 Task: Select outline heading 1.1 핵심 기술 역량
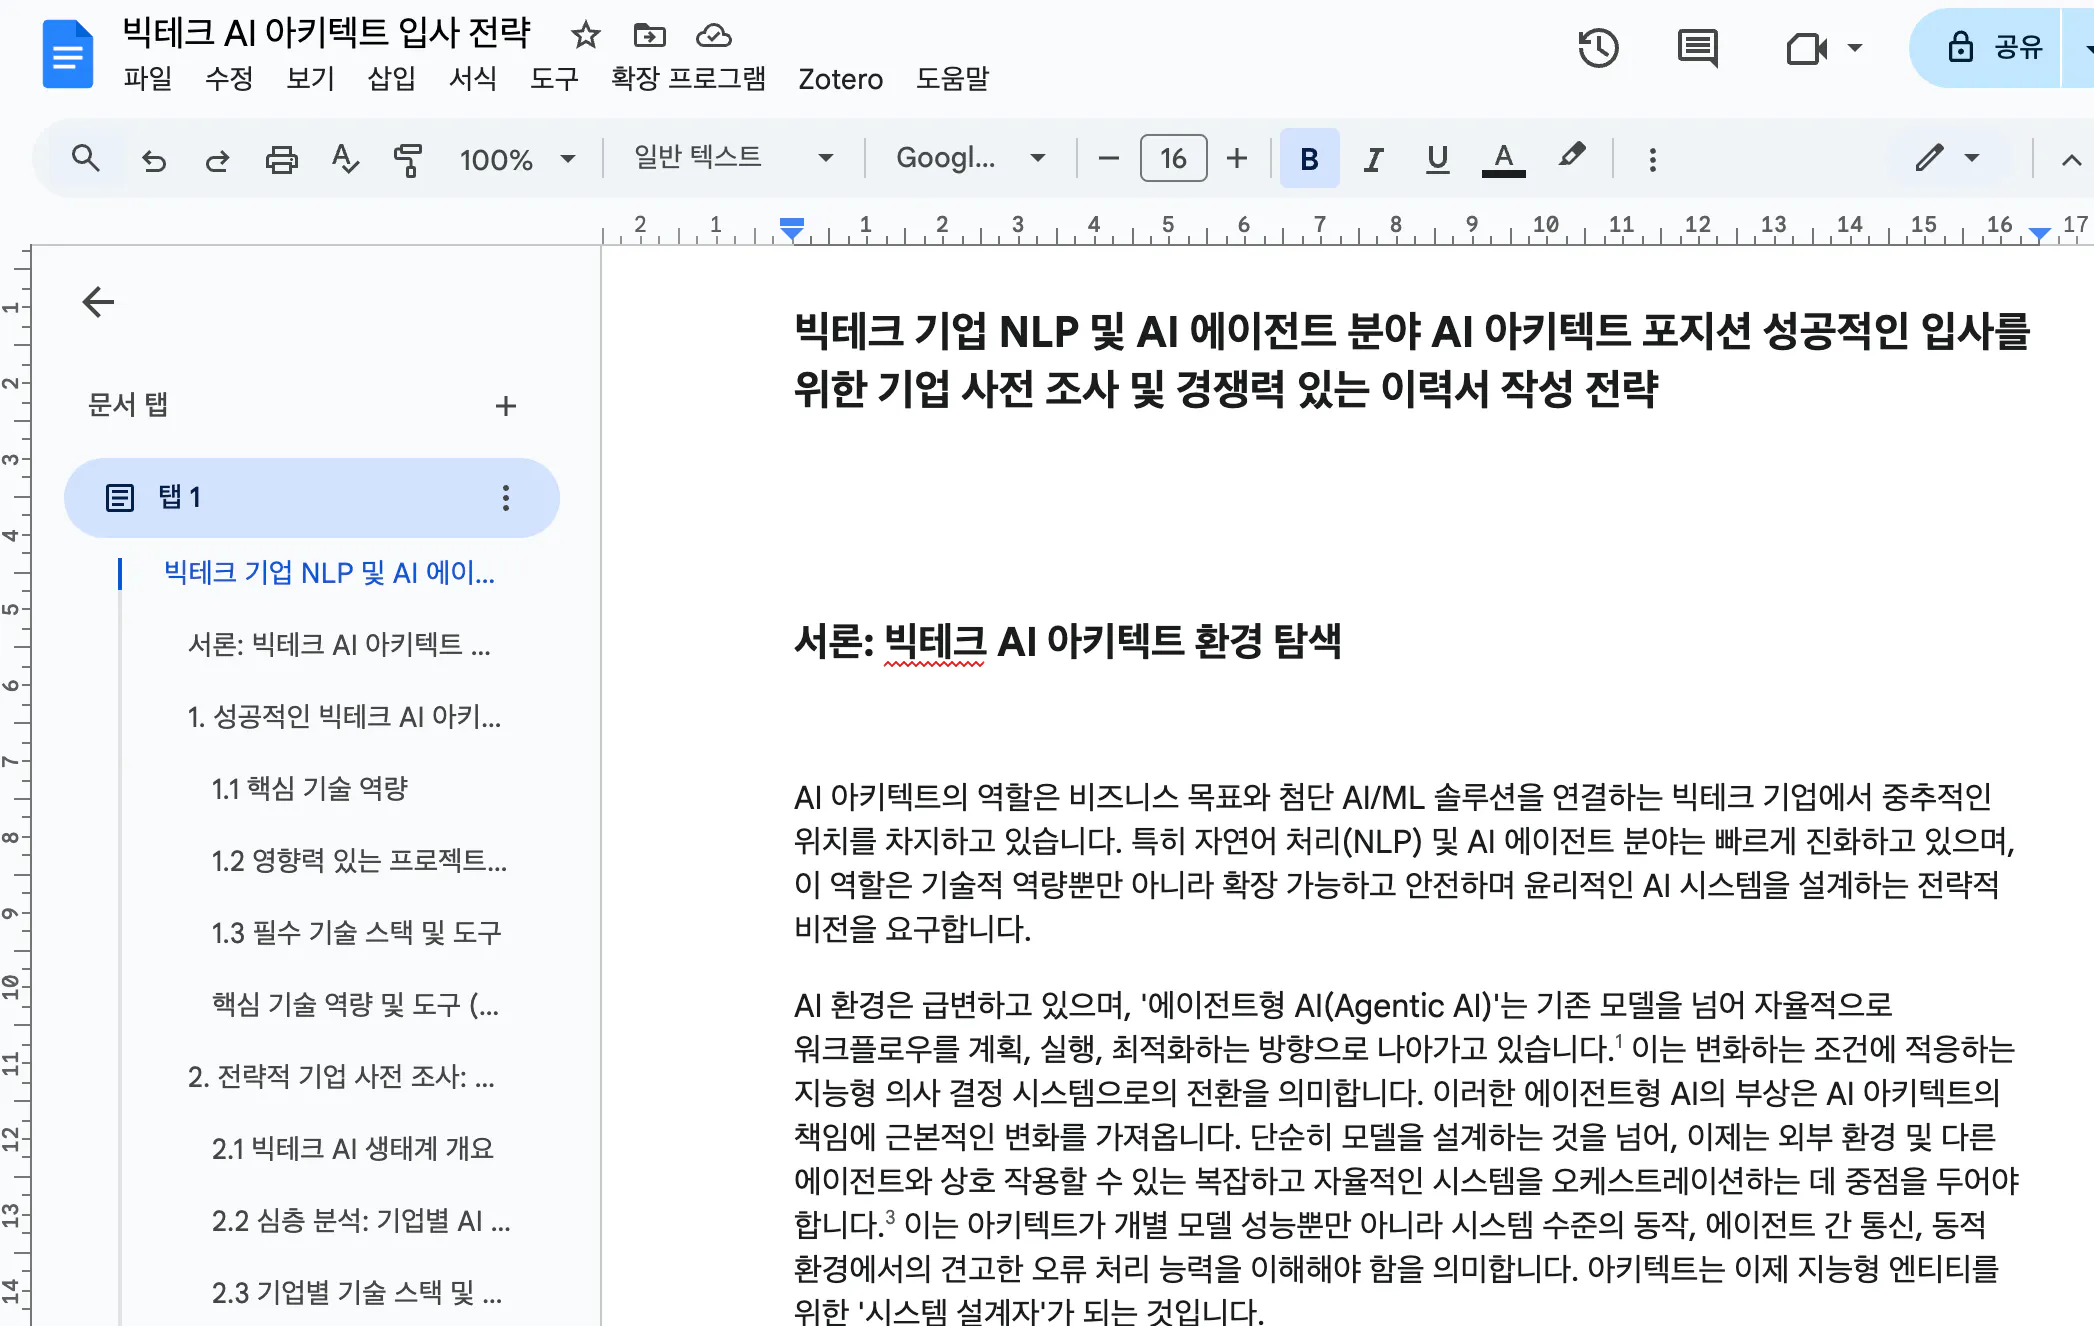[x=310, y=788]
